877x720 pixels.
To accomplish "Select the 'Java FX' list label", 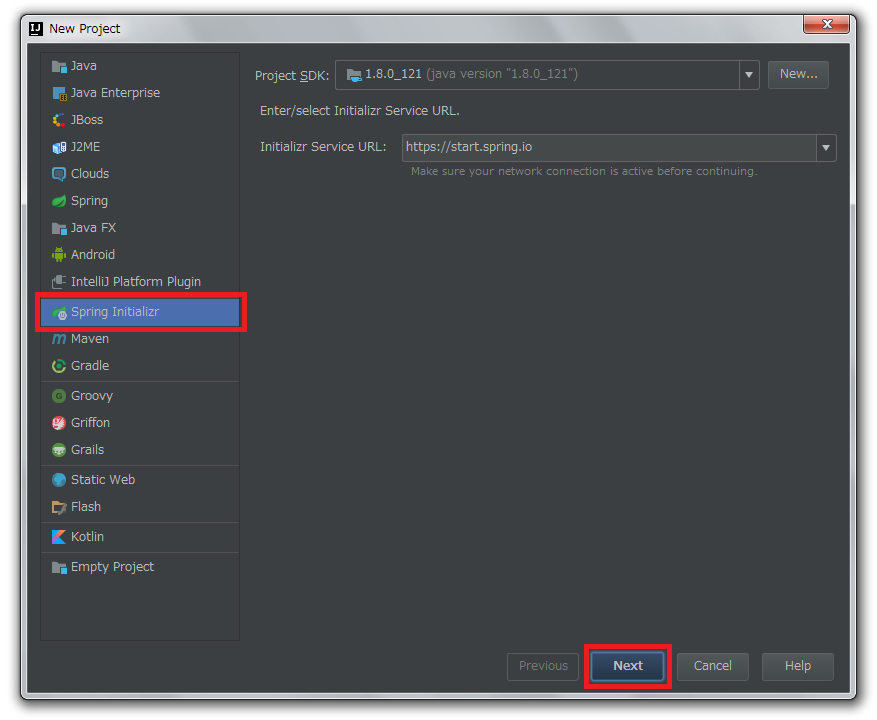I will point(93,228).
